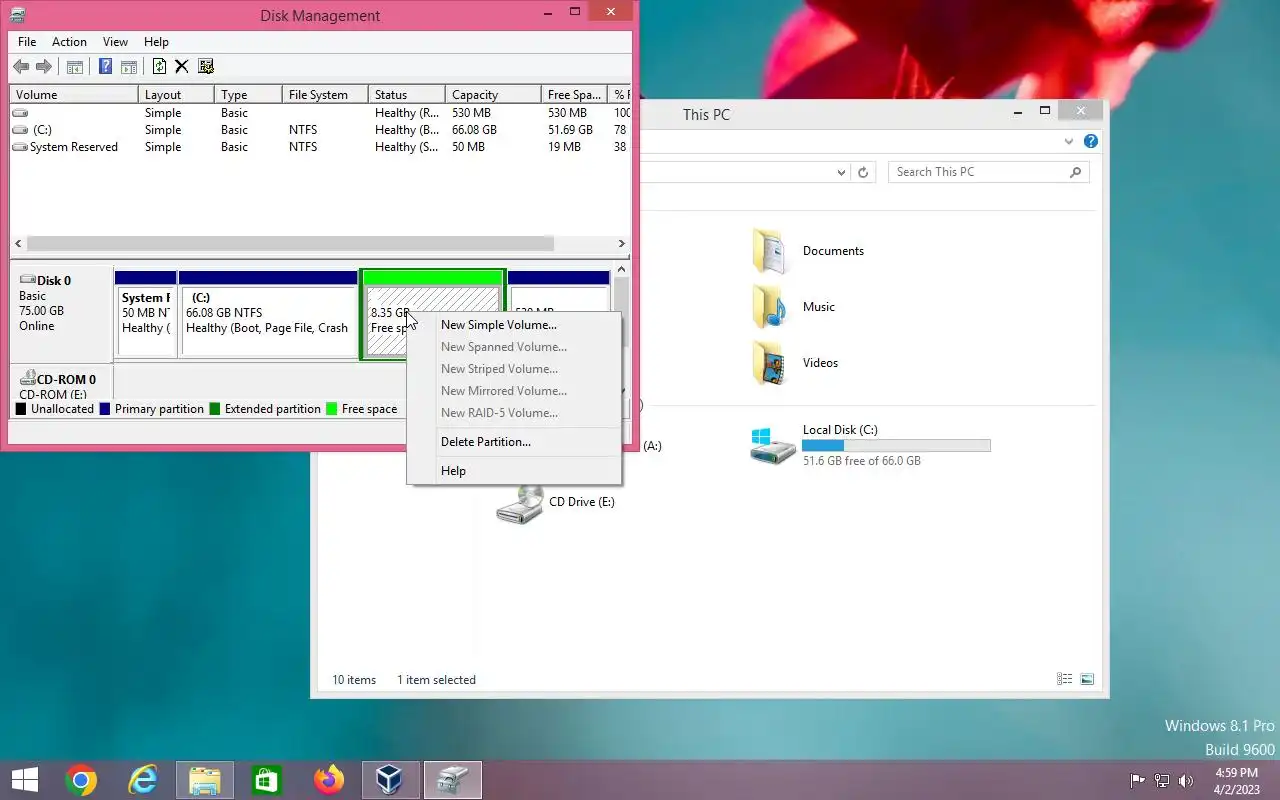Switch This PC to large icons view

click(1087, 679)
